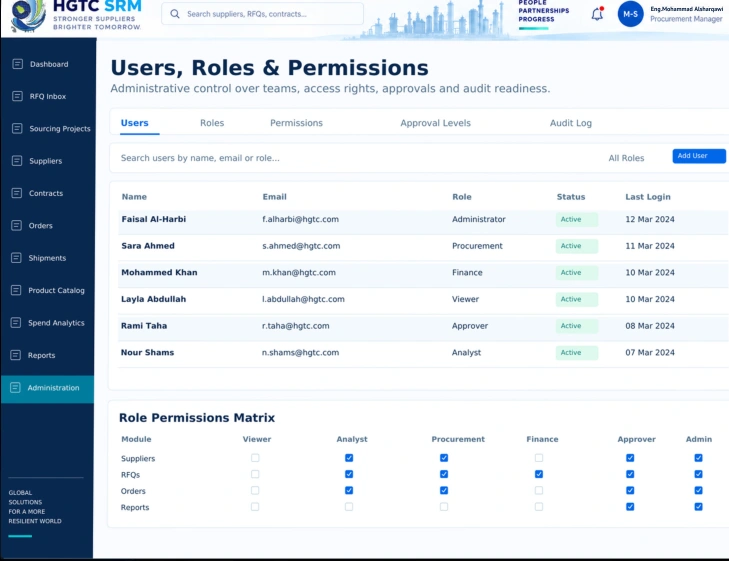
Task: Open the Audit Log tab
Action: (x=570, y=123)
